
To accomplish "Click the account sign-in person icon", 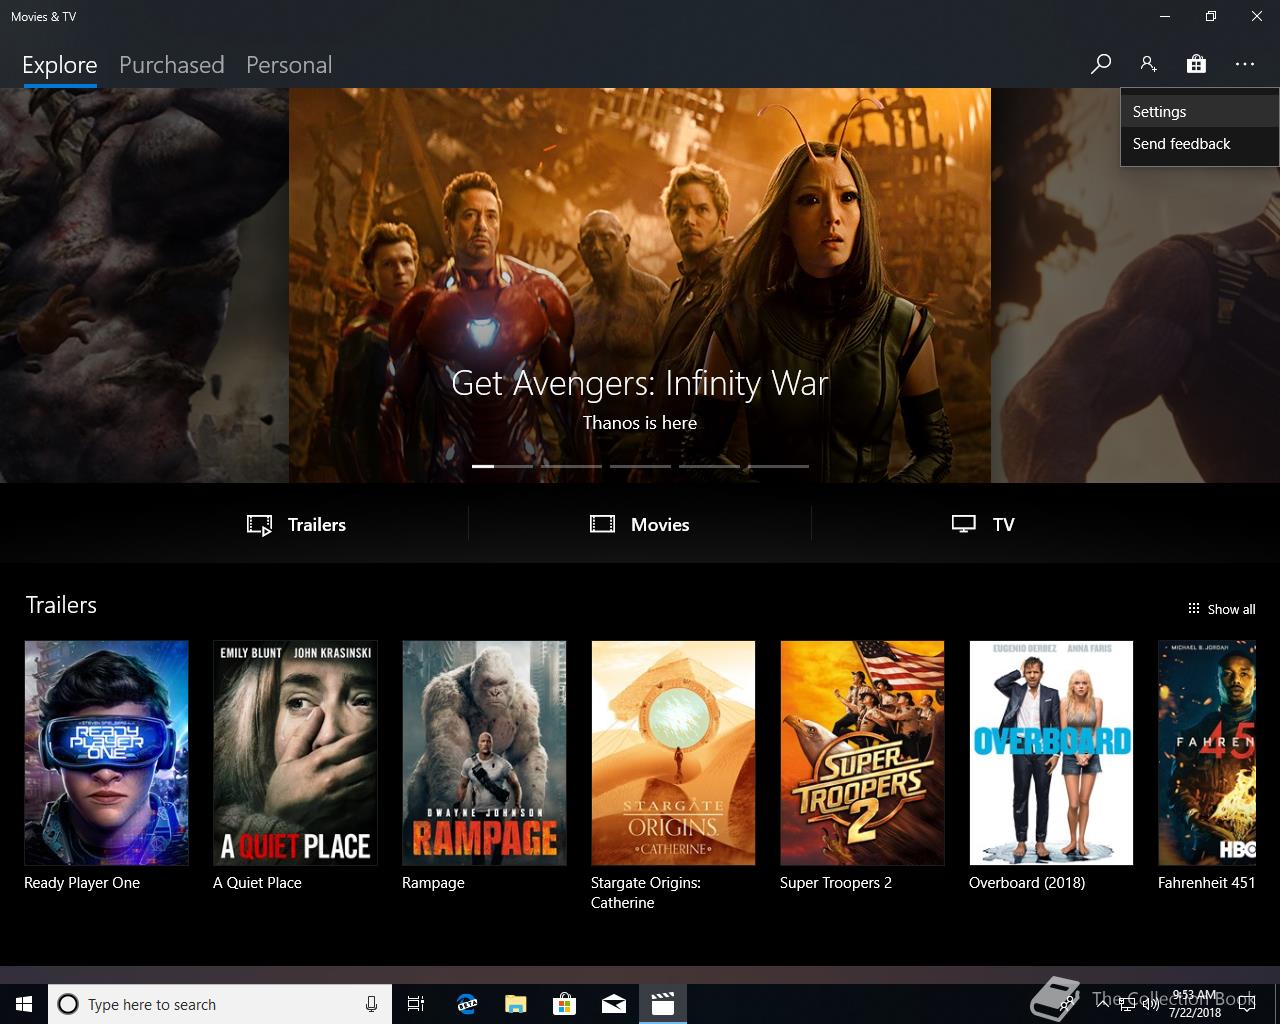I will point(1148,64).
